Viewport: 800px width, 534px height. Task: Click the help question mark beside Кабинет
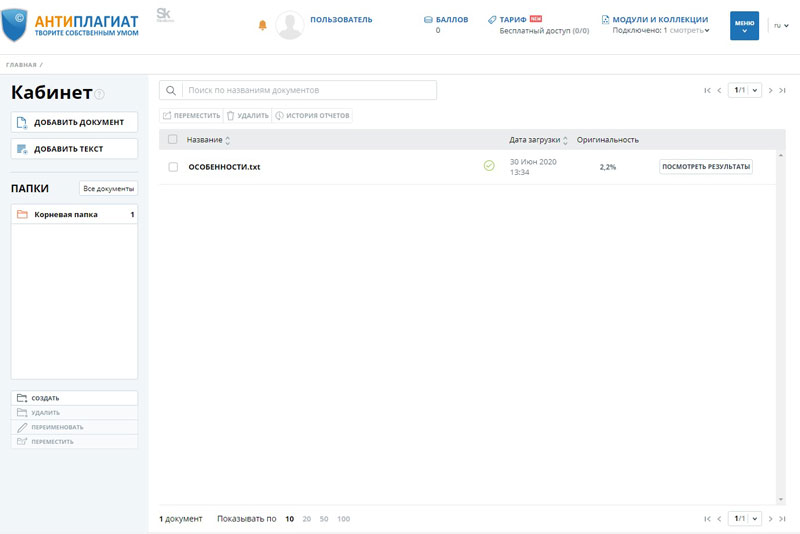[x=100, y=94]
